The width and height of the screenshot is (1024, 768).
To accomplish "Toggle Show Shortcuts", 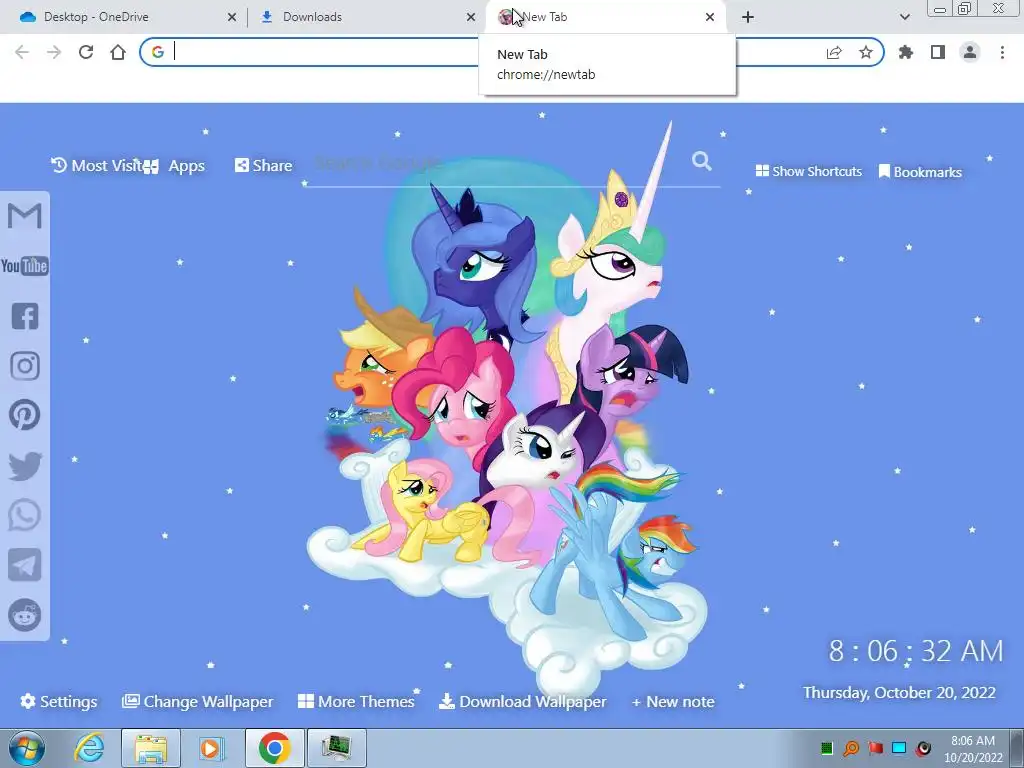I will pyautogui.click(x=808, y=171).
